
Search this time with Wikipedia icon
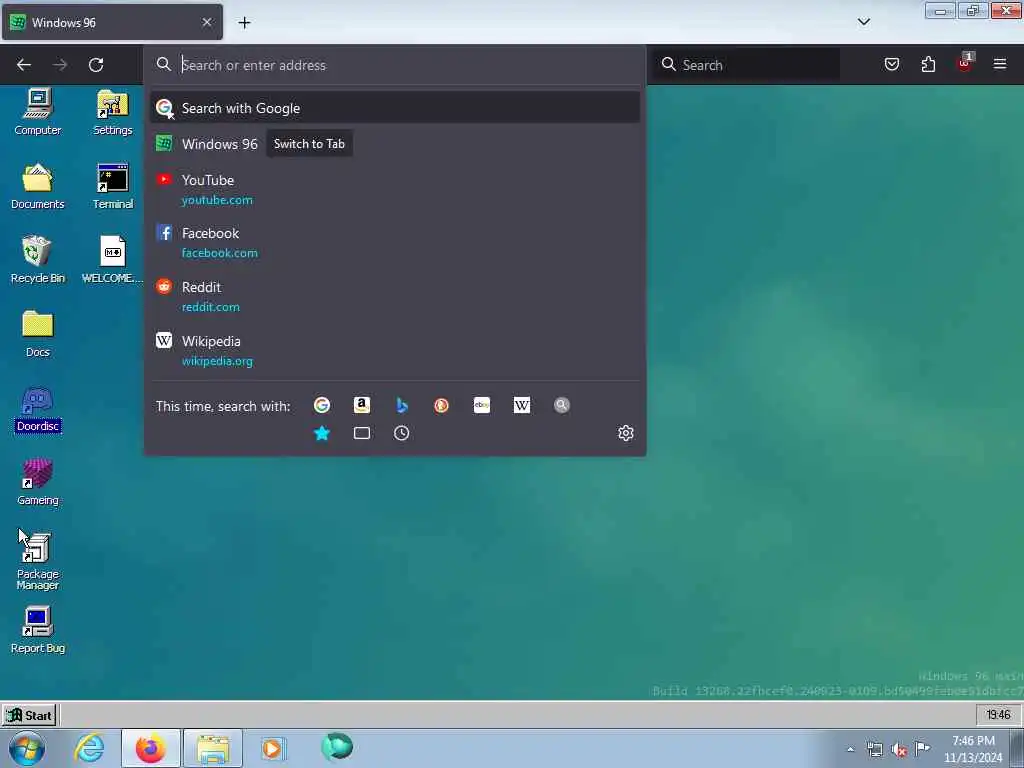click(x=522, y=406)
